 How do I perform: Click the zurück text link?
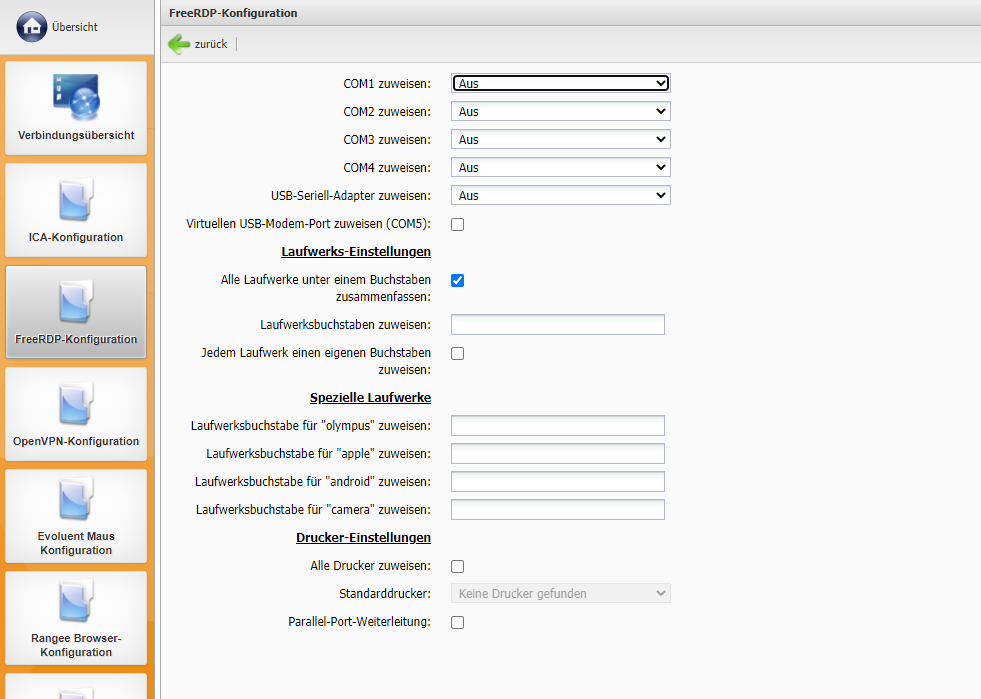point(211,44)
